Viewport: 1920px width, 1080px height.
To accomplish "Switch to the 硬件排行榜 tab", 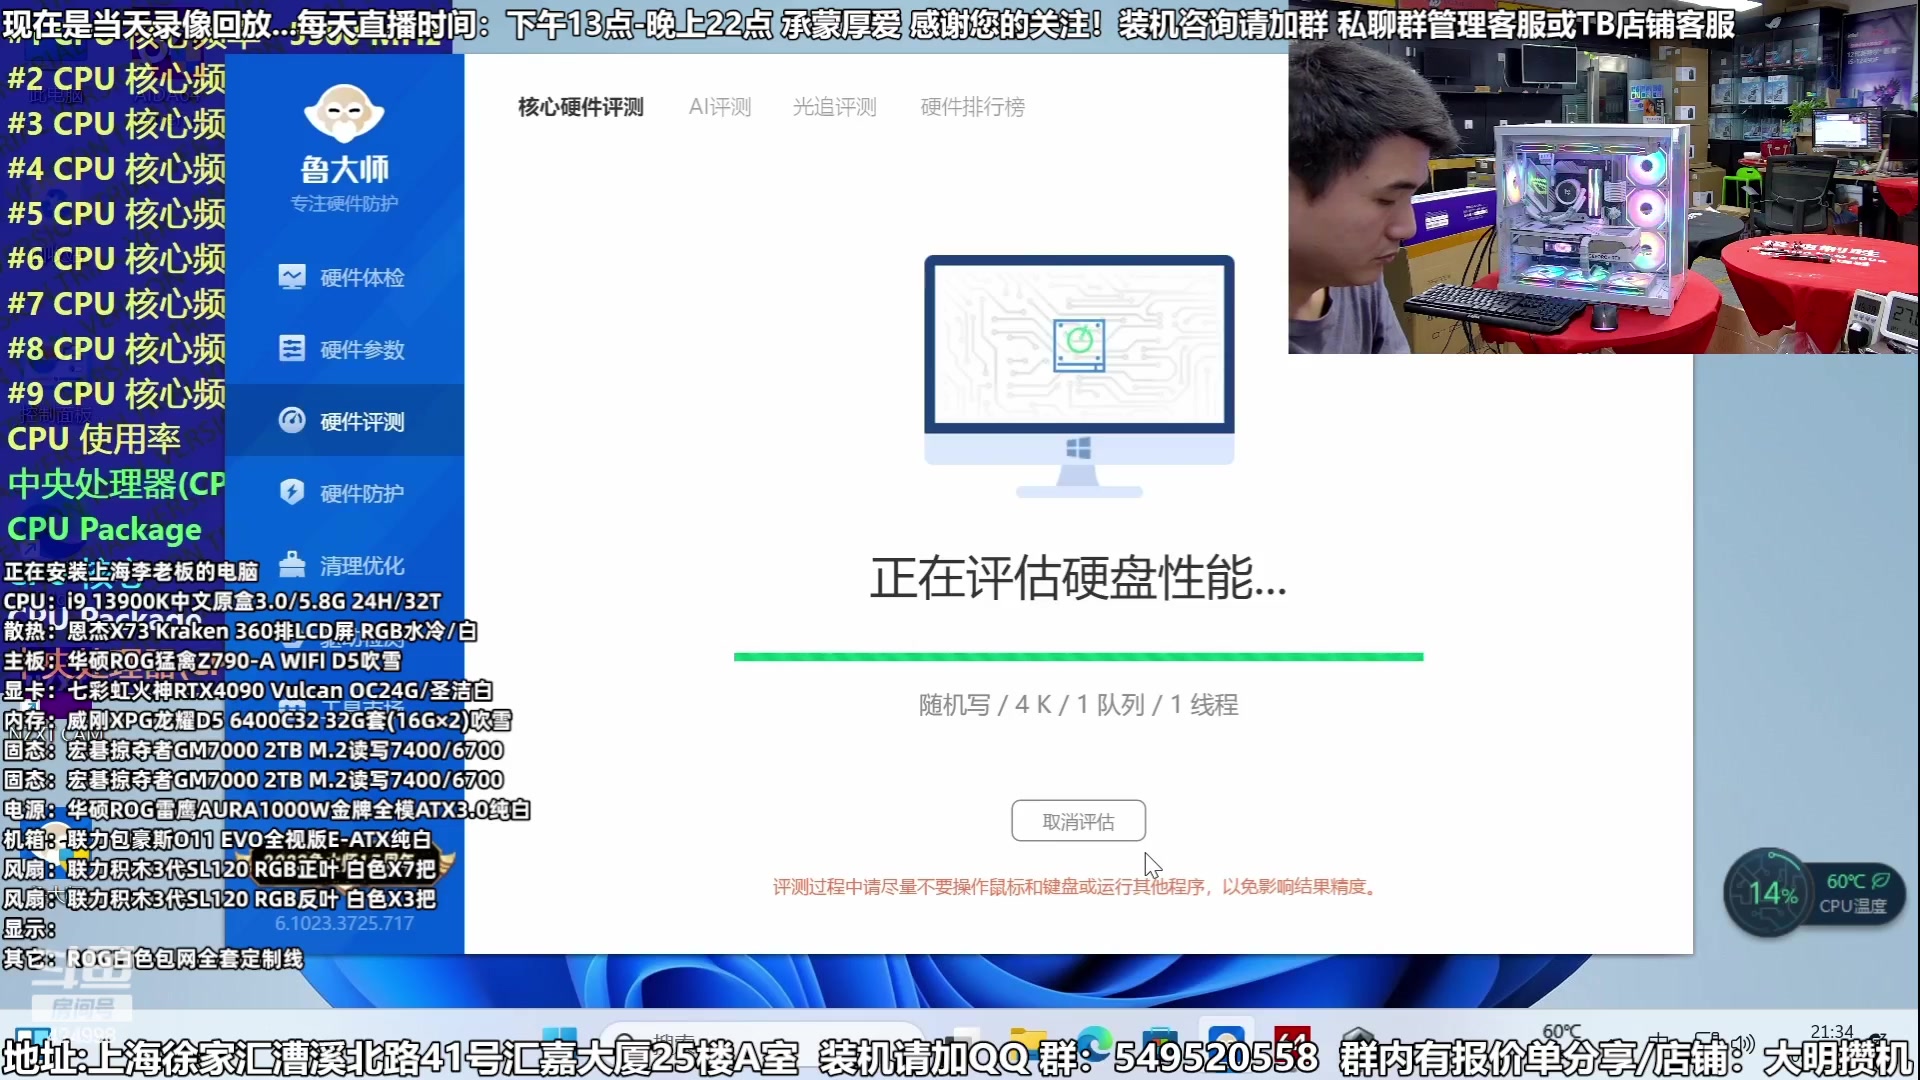I will (x=972, y=107).
